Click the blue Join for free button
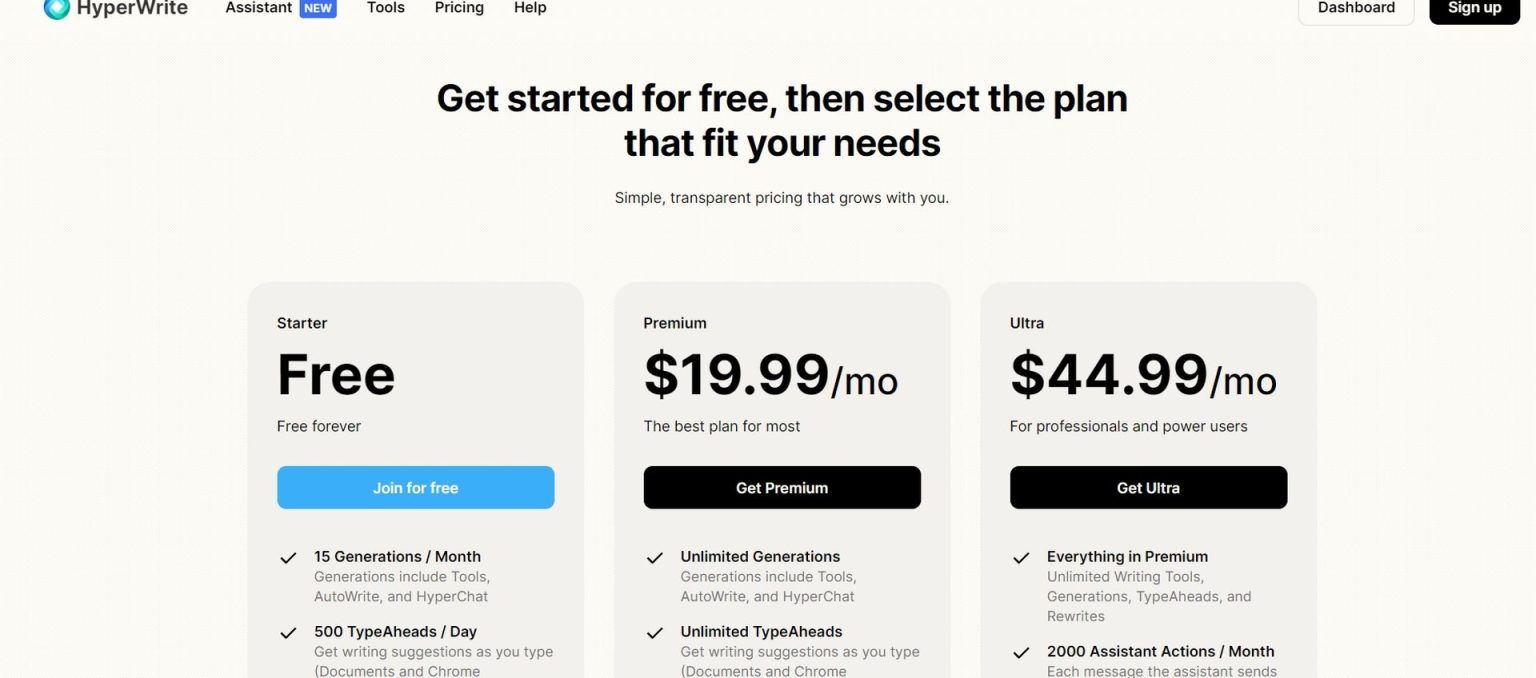Screen dimensions: 1536x678 pyautogui.click(x=415, y=488)
